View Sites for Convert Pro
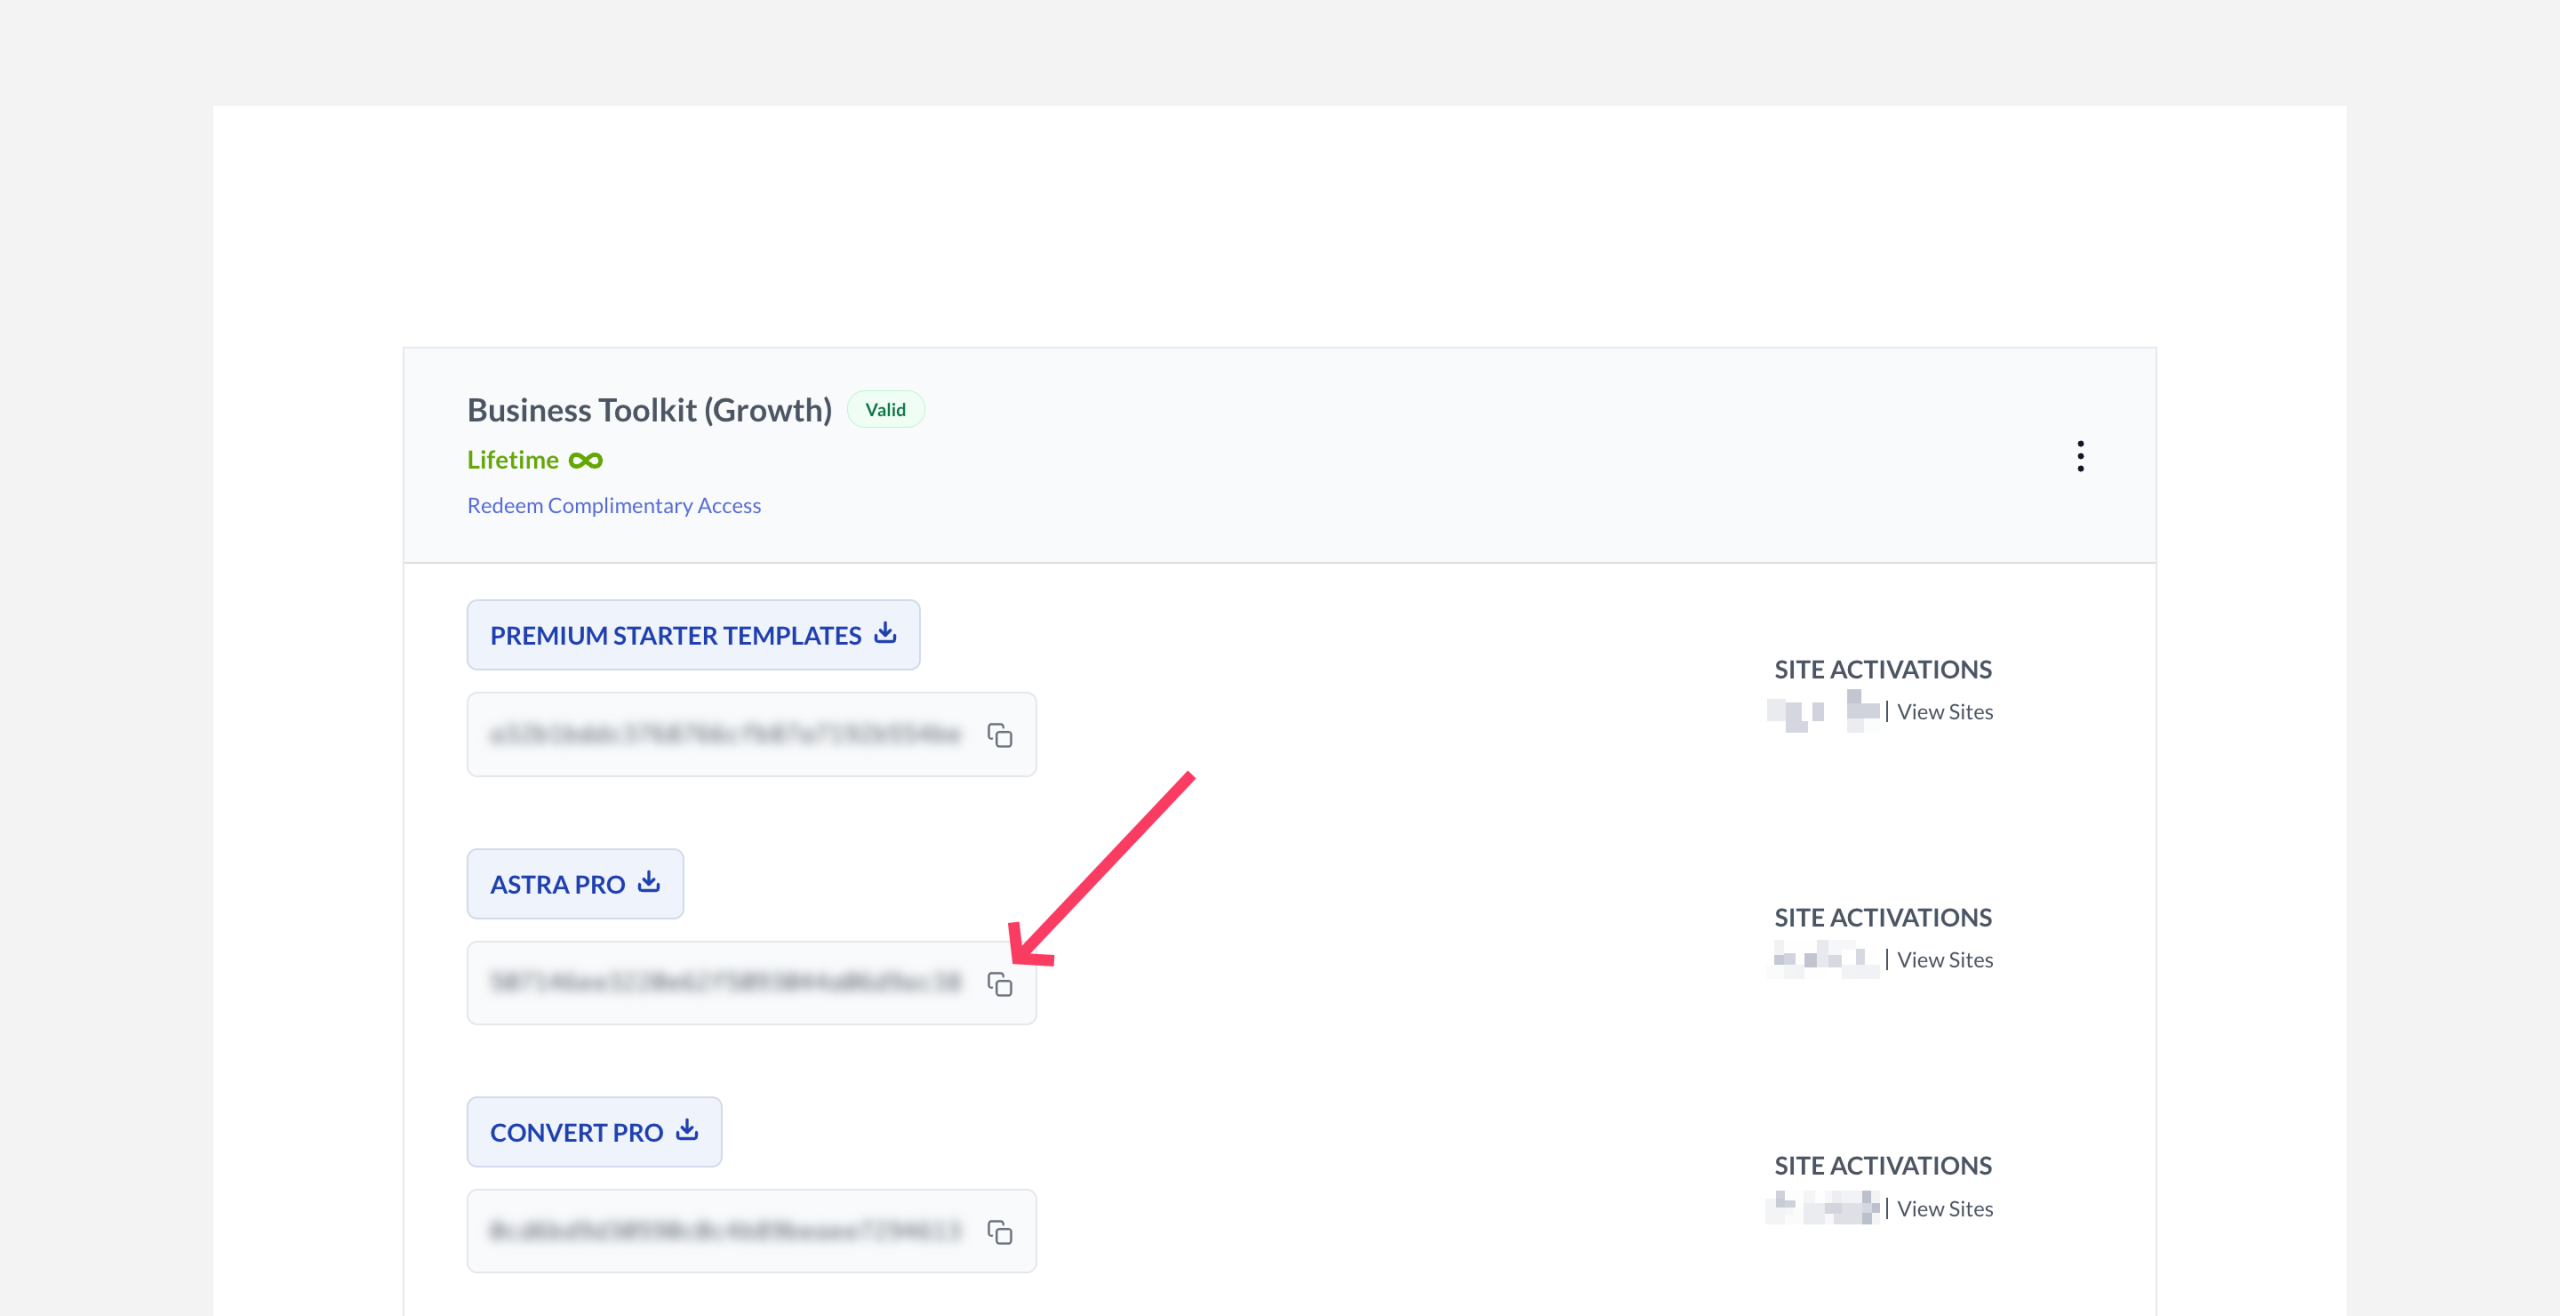The image size is (2560, 1316). [1945, 1208]
